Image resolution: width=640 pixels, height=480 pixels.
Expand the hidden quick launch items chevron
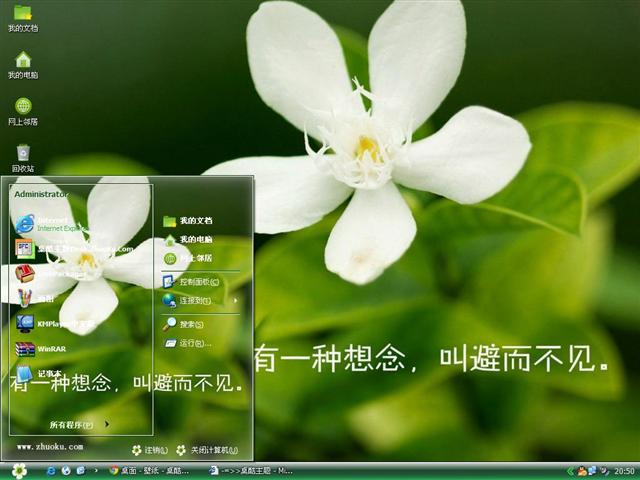click(96, 471)
